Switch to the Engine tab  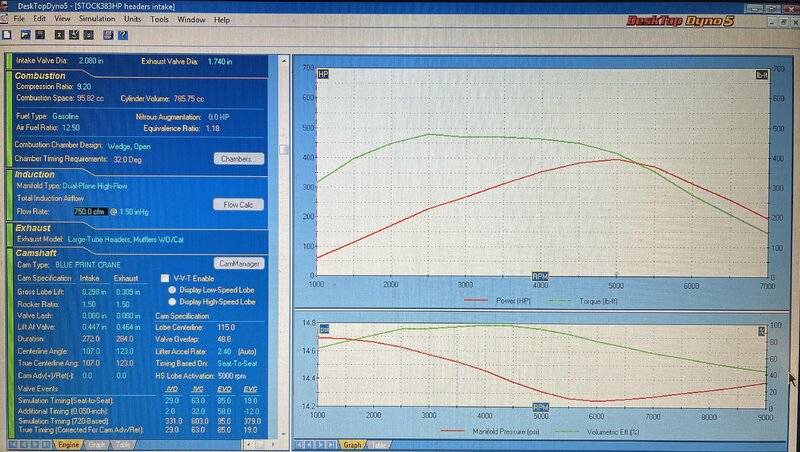[x=68, y=445]
